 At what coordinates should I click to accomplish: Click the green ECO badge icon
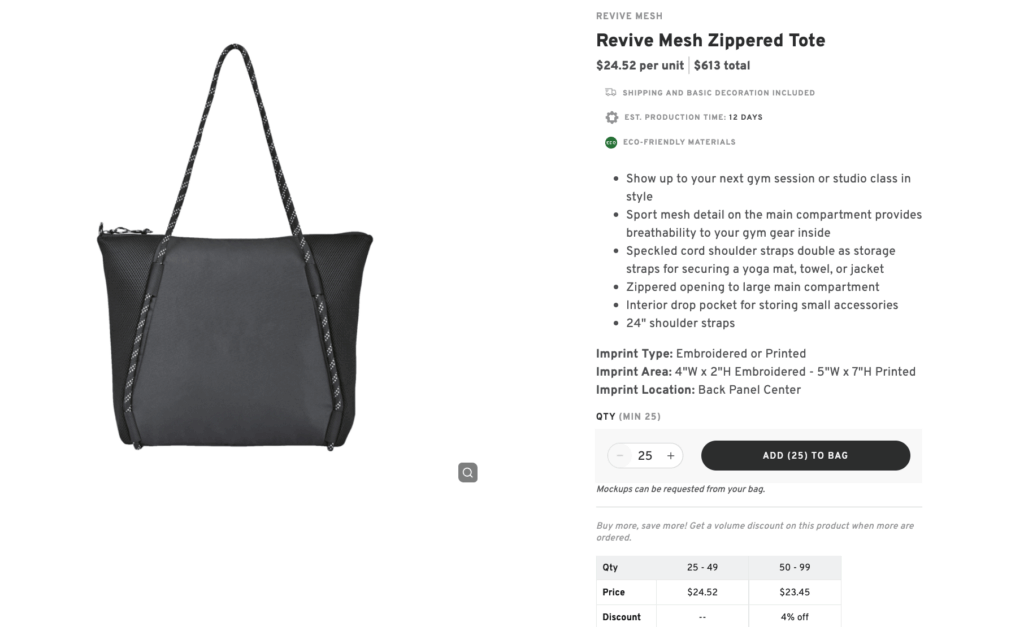[610, 142]
